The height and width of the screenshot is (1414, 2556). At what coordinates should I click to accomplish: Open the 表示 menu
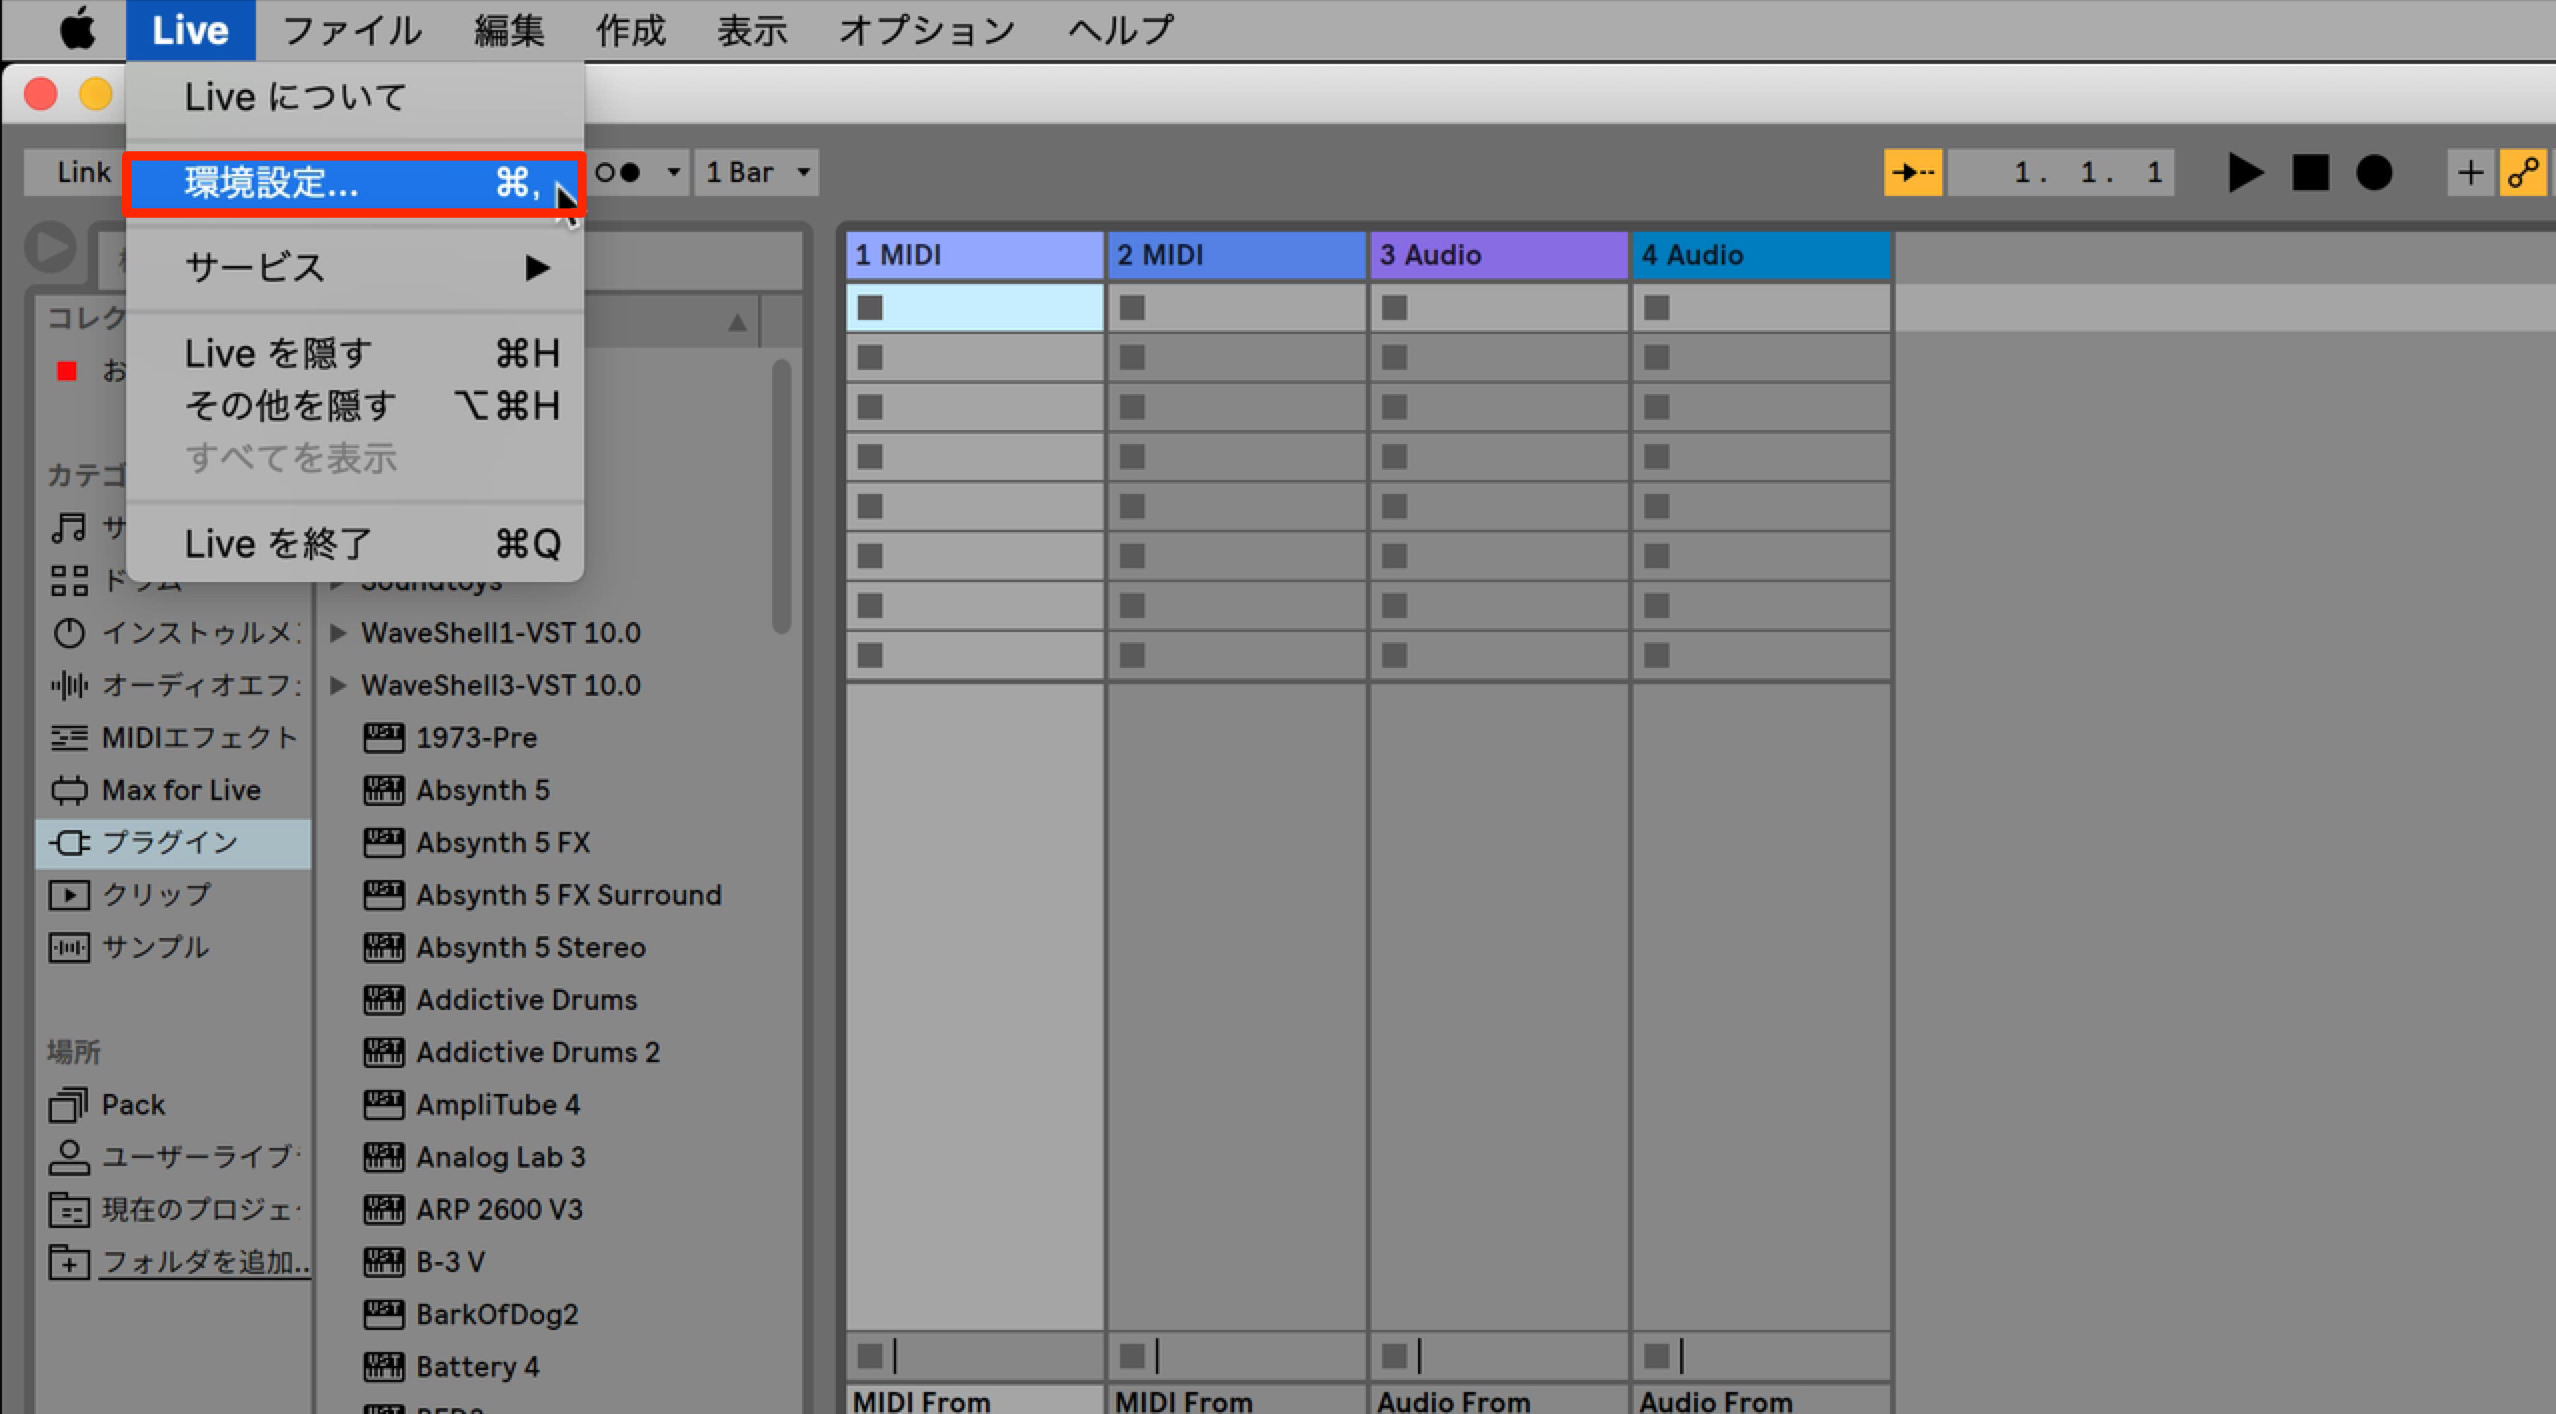pyautogui.click(x=752, y=30)
